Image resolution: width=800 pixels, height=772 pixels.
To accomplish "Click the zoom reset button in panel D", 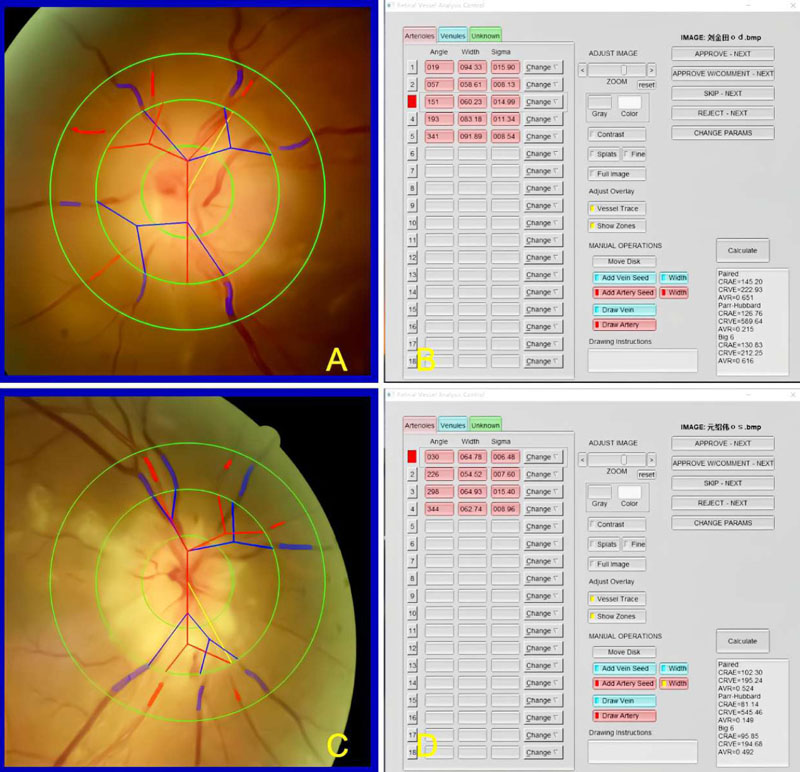I will coord(646,475).
